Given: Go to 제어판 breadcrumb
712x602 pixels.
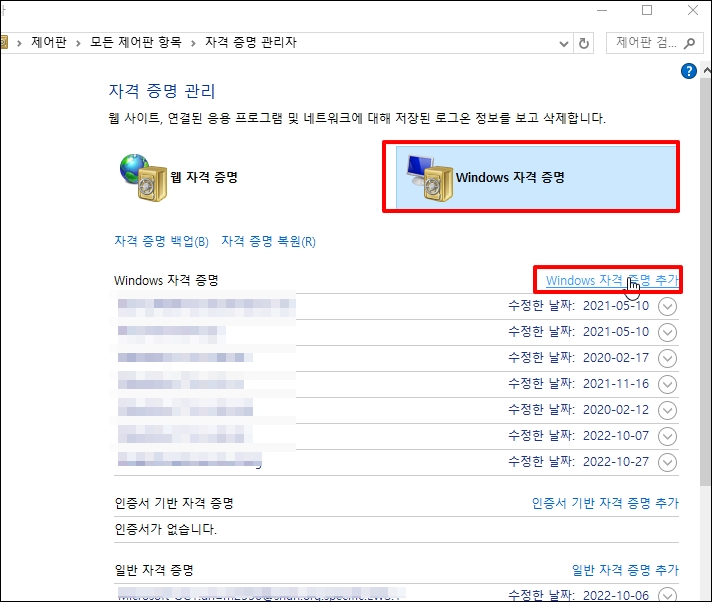Looking at the screenshot, I should point(49,42).
